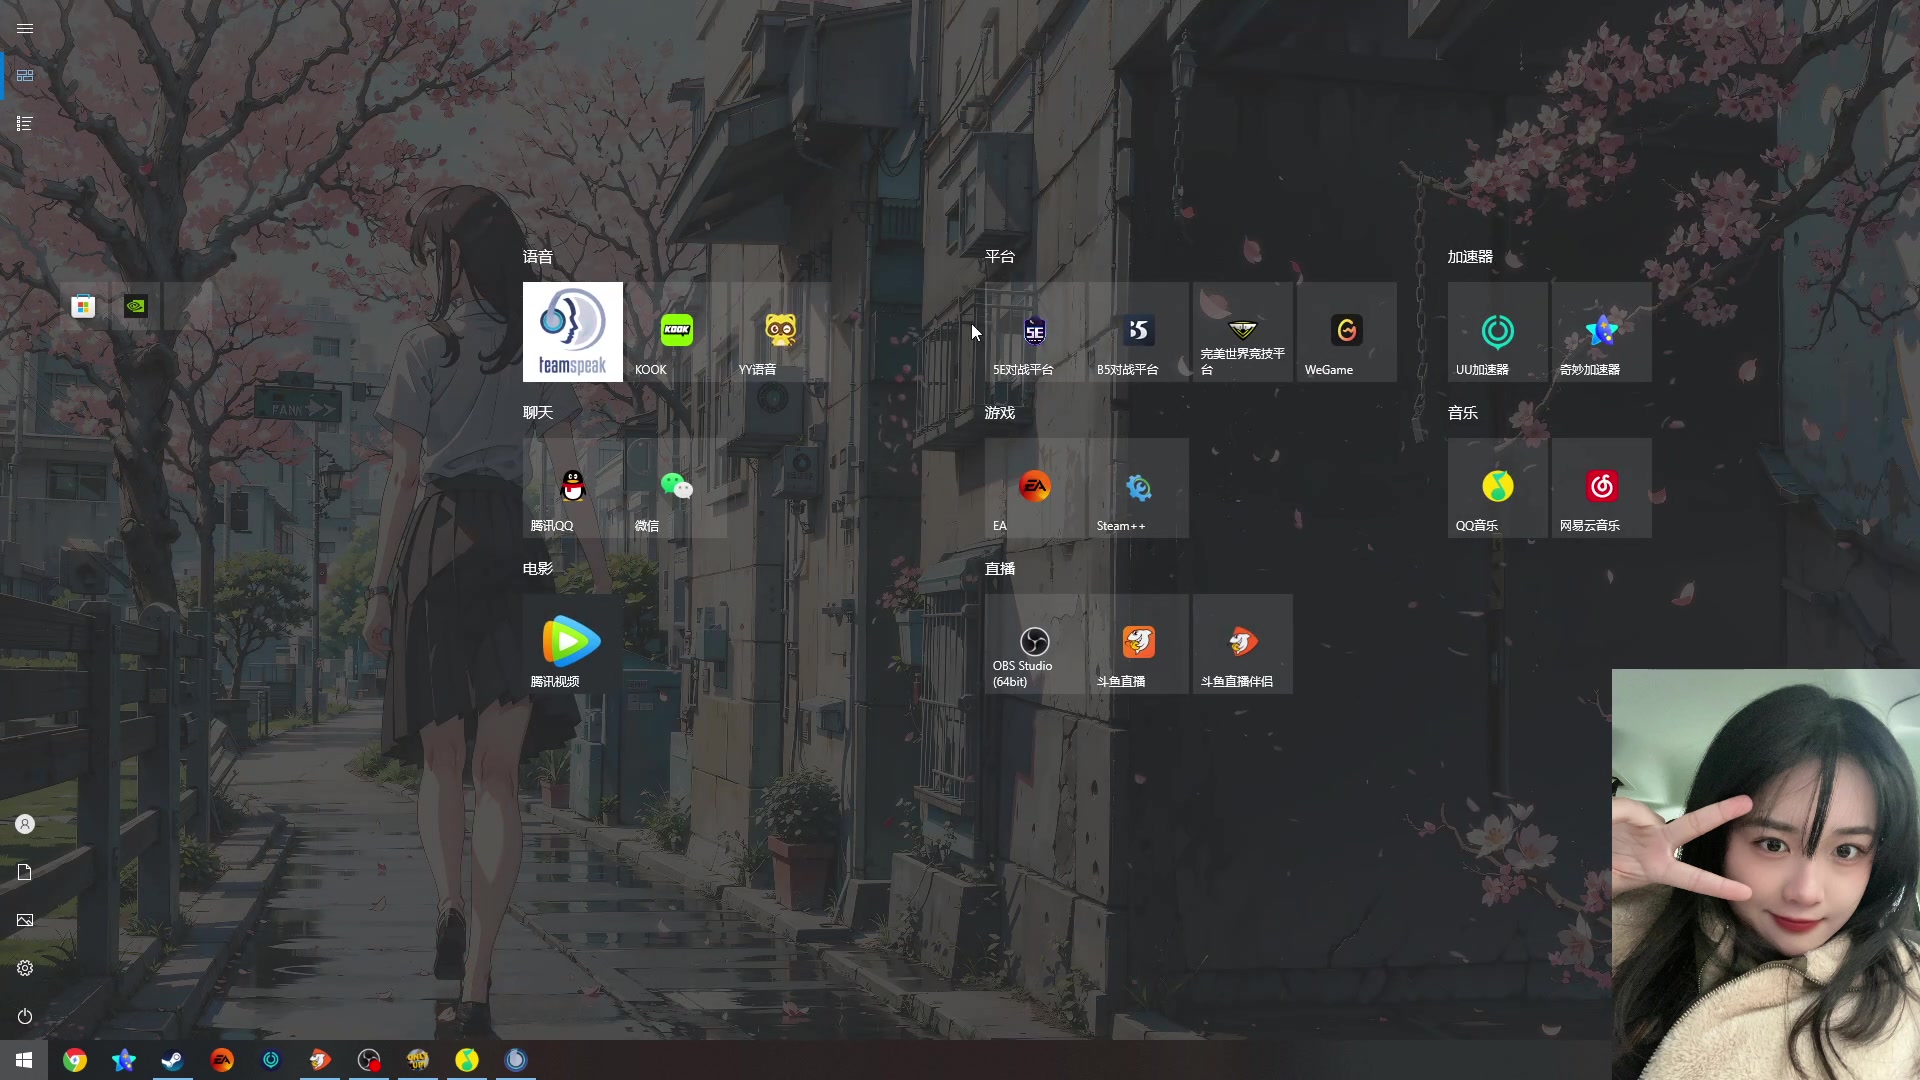Launch the 斗鱼直播 tile
This screenshot has height=1080, width=1920.
coord(1139,644)
